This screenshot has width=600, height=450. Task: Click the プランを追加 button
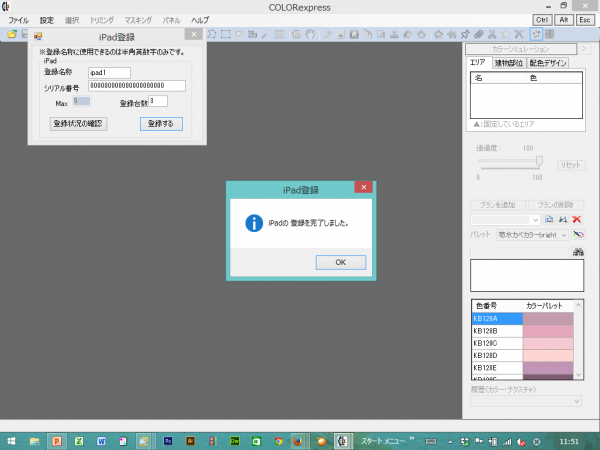tap(497, 205)
